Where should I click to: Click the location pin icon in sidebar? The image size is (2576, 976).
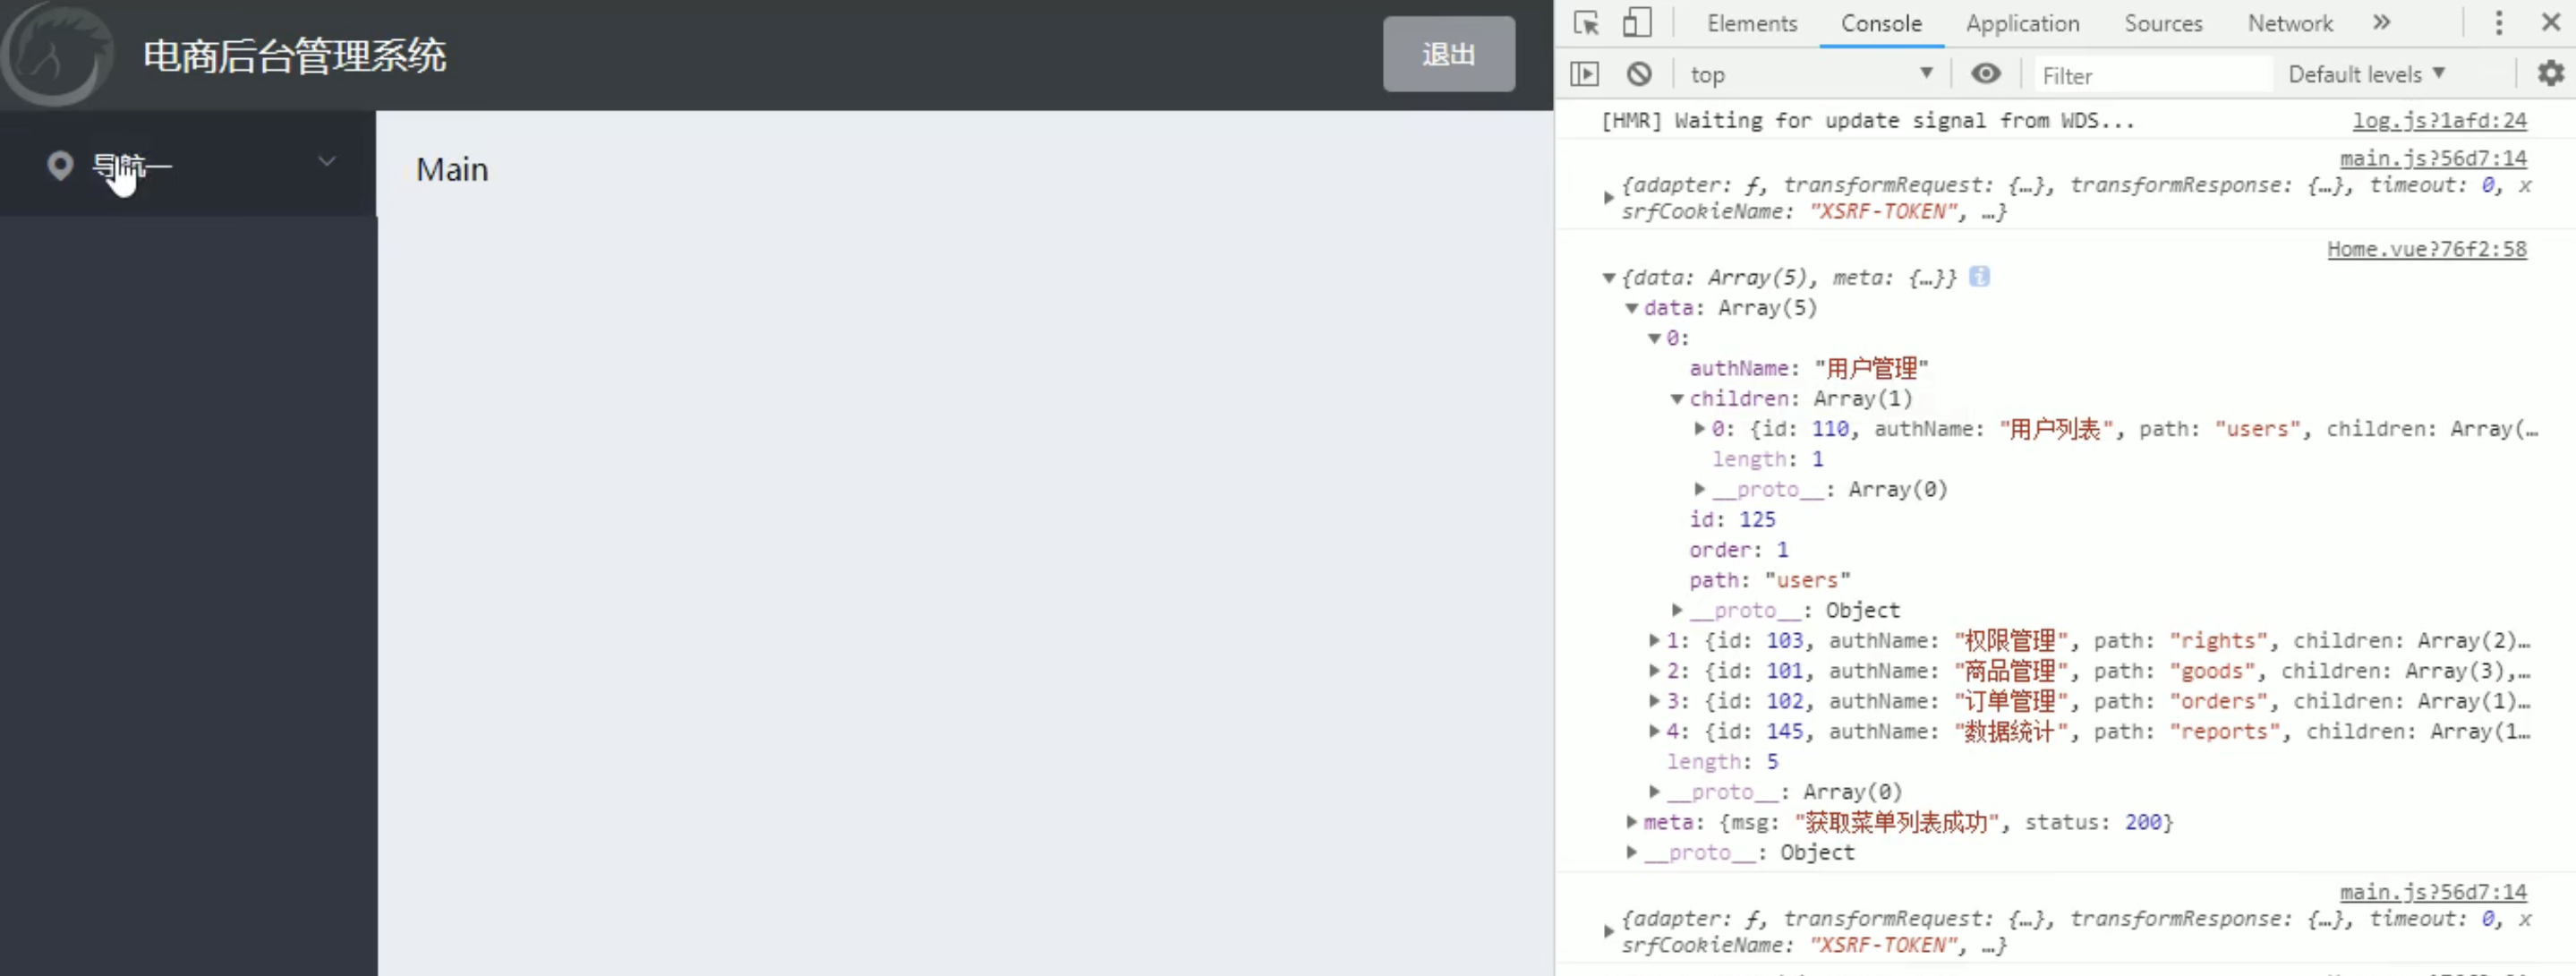click(60, 165)
